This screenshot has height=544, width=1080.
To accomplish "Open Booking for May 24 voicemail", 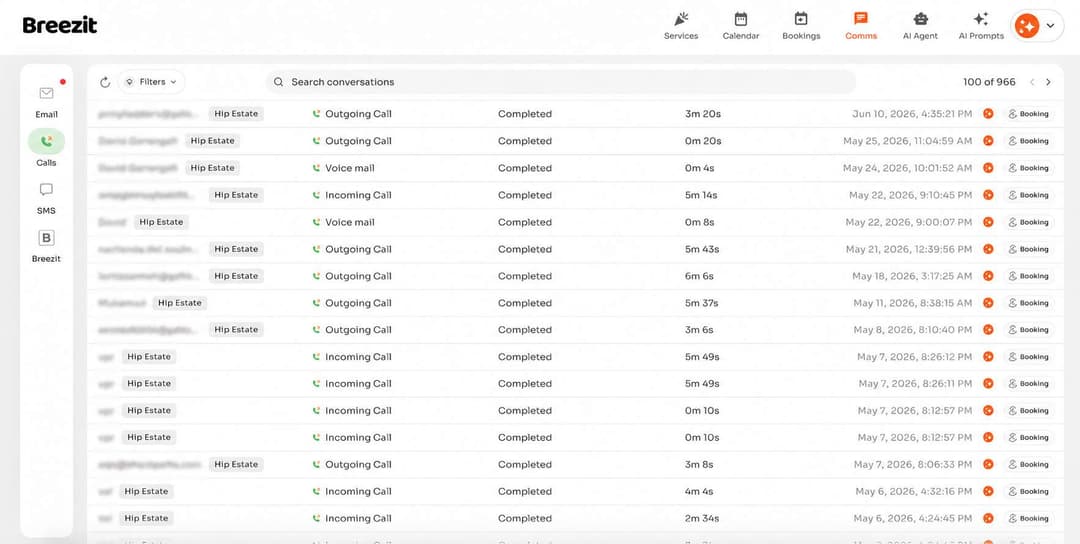I will pyautogui.click(x=1028, y=168).
